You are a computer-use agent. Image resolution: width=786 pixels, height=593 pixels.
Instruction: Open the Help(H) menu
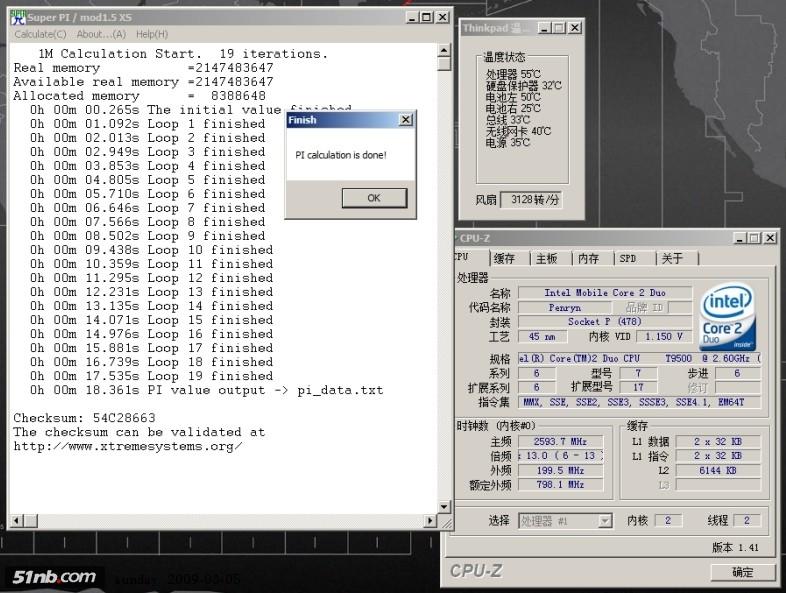(152, 34)
